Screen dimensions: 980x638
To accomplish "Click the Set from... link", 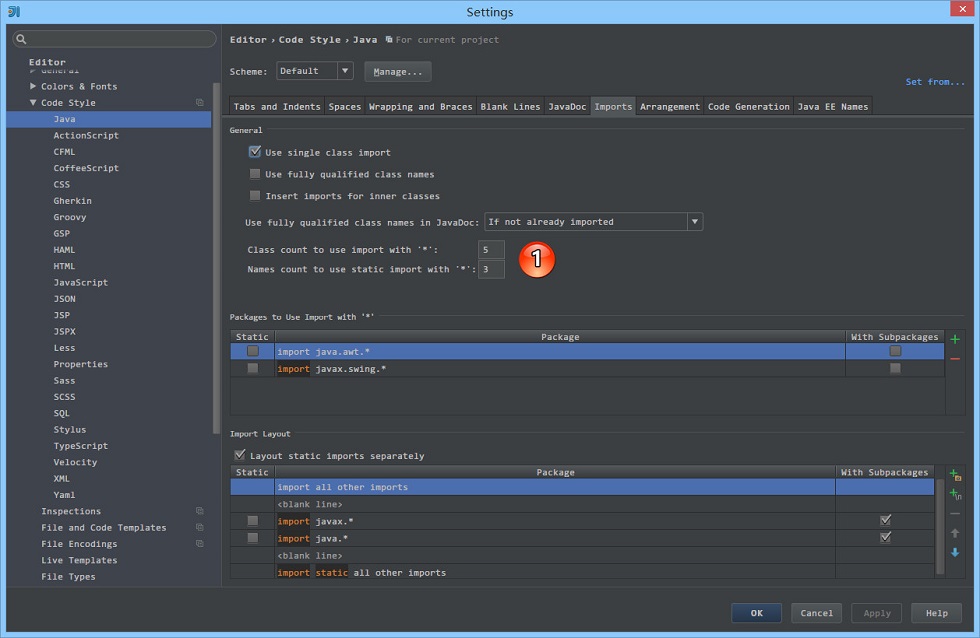I will [935, 82].
